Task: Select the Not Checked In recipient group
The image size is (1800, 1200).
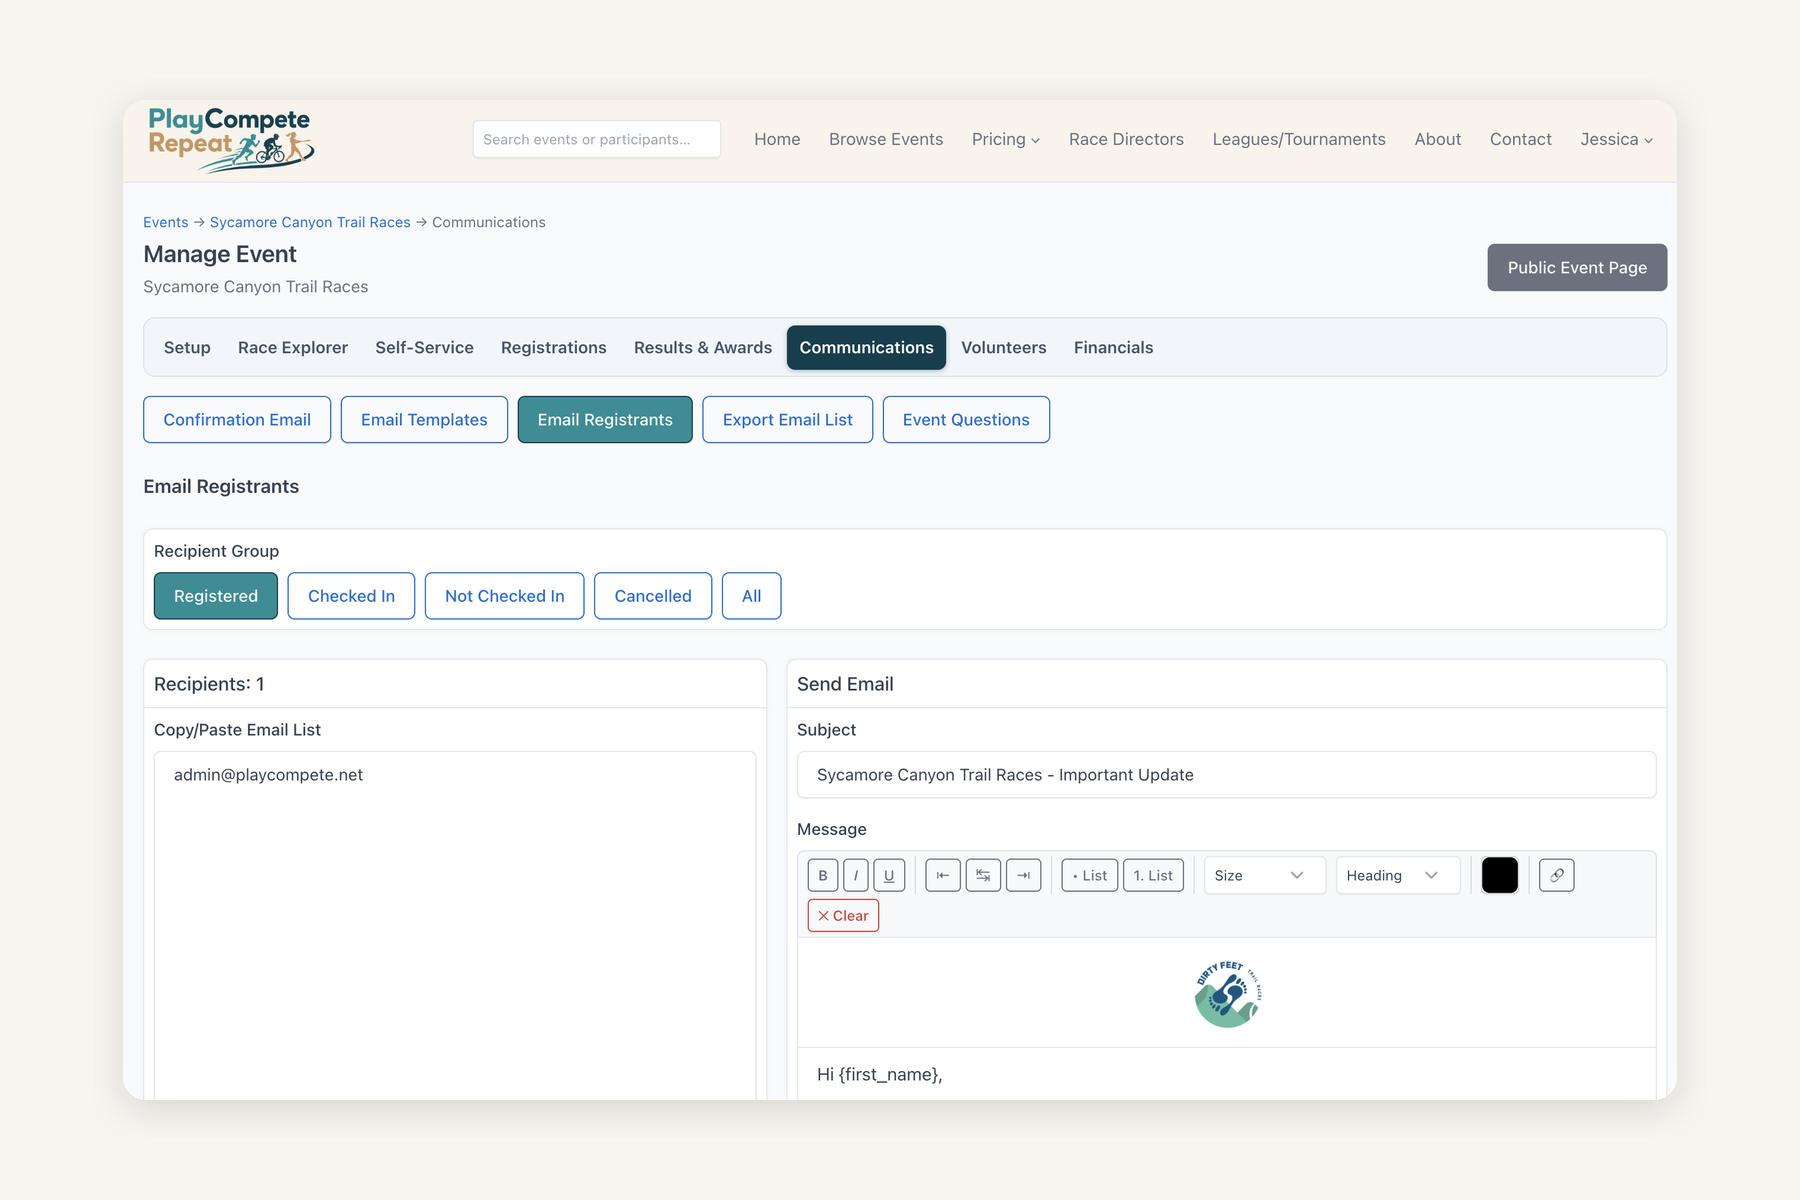Action: coord(504,596)
